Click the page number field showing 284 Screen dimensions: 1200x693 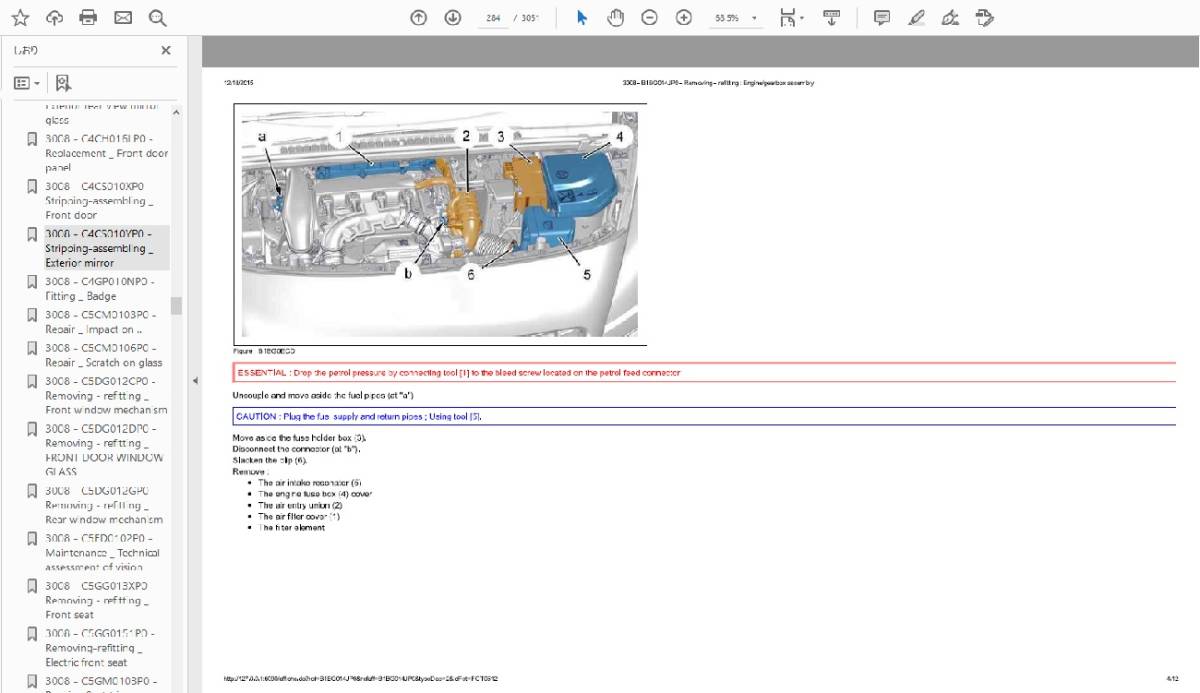(x=492, y=18)
